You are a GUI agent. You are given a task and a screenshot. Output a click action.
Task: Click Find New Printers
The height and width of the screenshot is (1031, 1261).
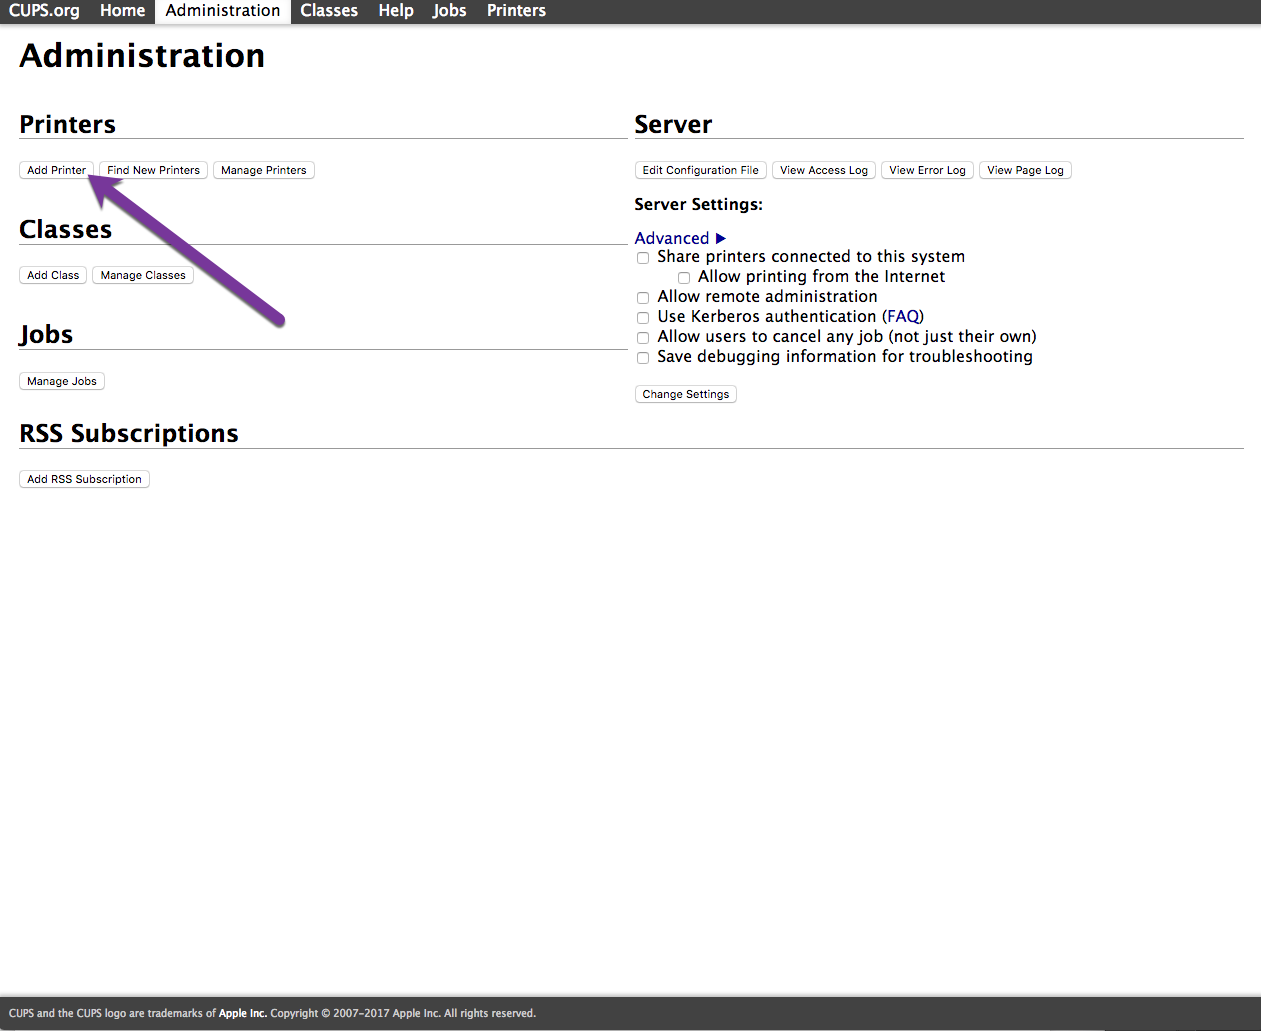(x=154, y=170)
